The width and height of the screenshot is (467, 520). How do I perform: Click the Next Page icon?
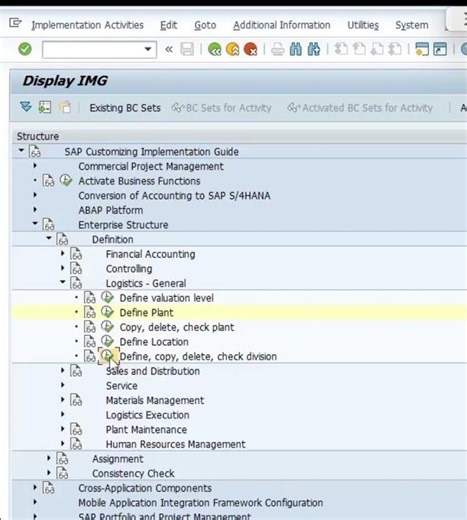(377, 49)
